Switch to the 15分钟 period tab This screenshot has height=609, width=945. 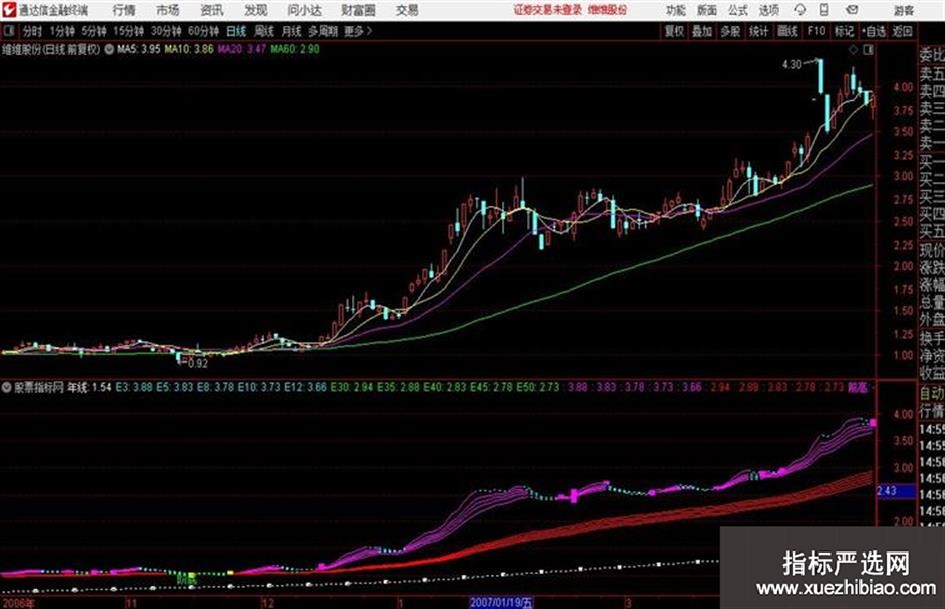pyautogui.click(x=129, y=31)
